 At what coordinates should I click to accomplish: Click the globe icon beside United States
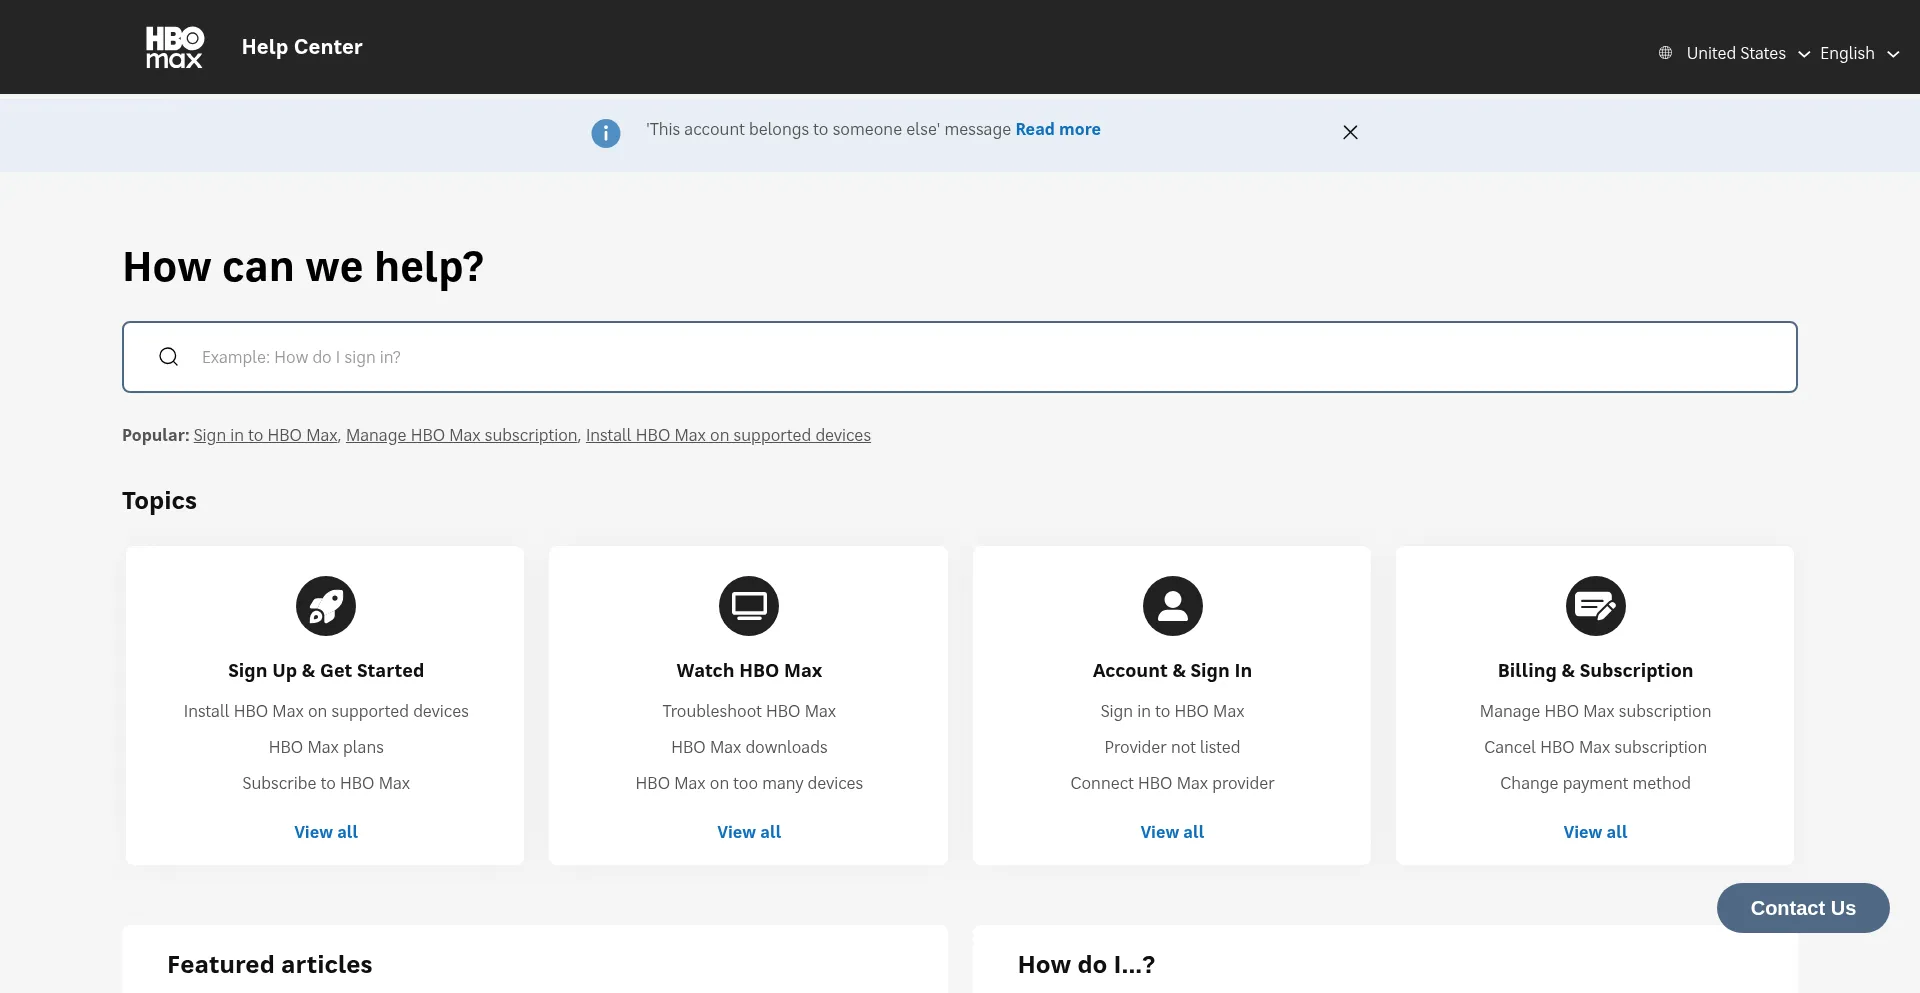[x=1665, y=53]
